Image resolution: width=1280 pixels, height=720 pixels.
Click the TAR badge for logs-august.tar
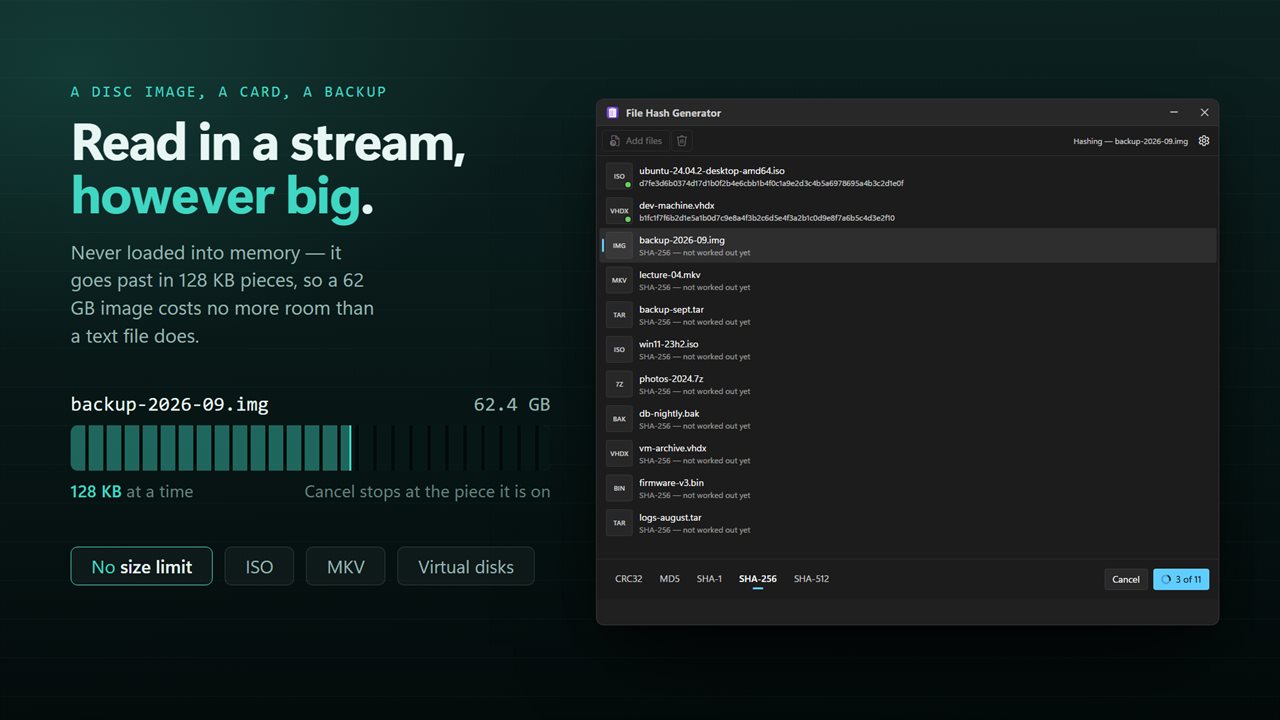click(619, 523)
